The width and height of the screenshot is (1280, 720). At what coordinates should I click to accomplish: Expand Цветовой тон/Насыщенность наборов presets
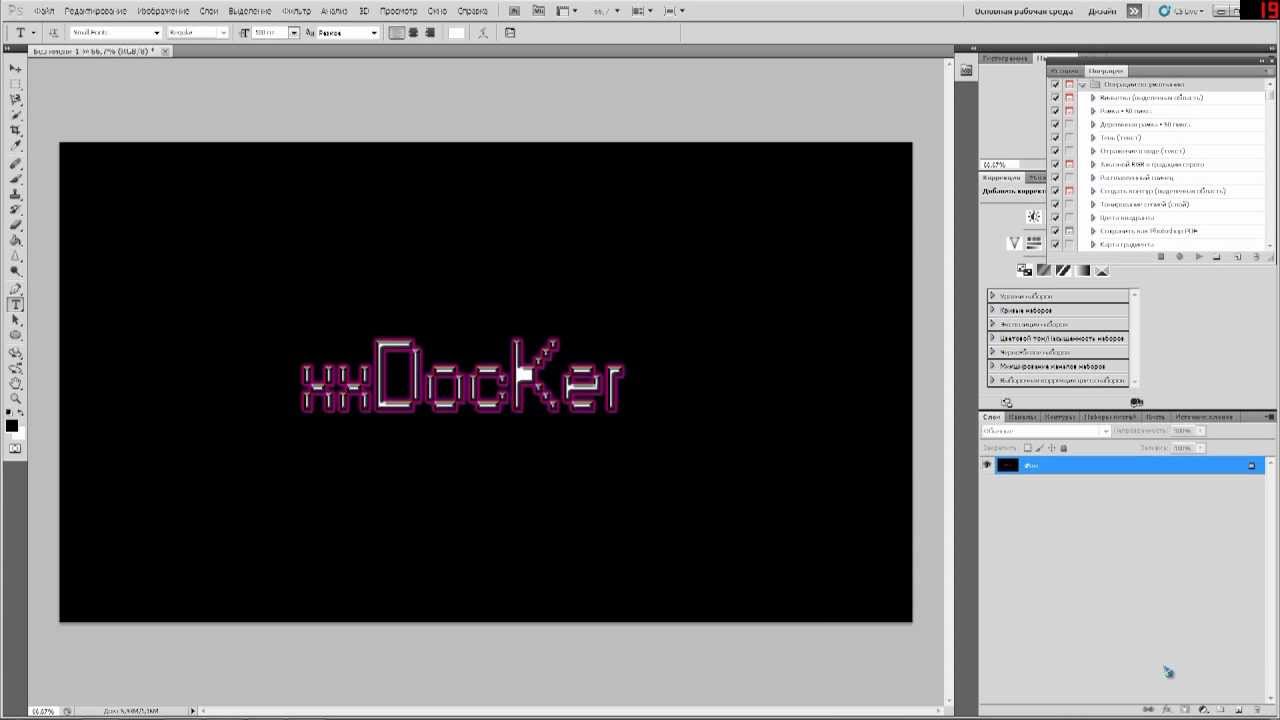point(992,338)
